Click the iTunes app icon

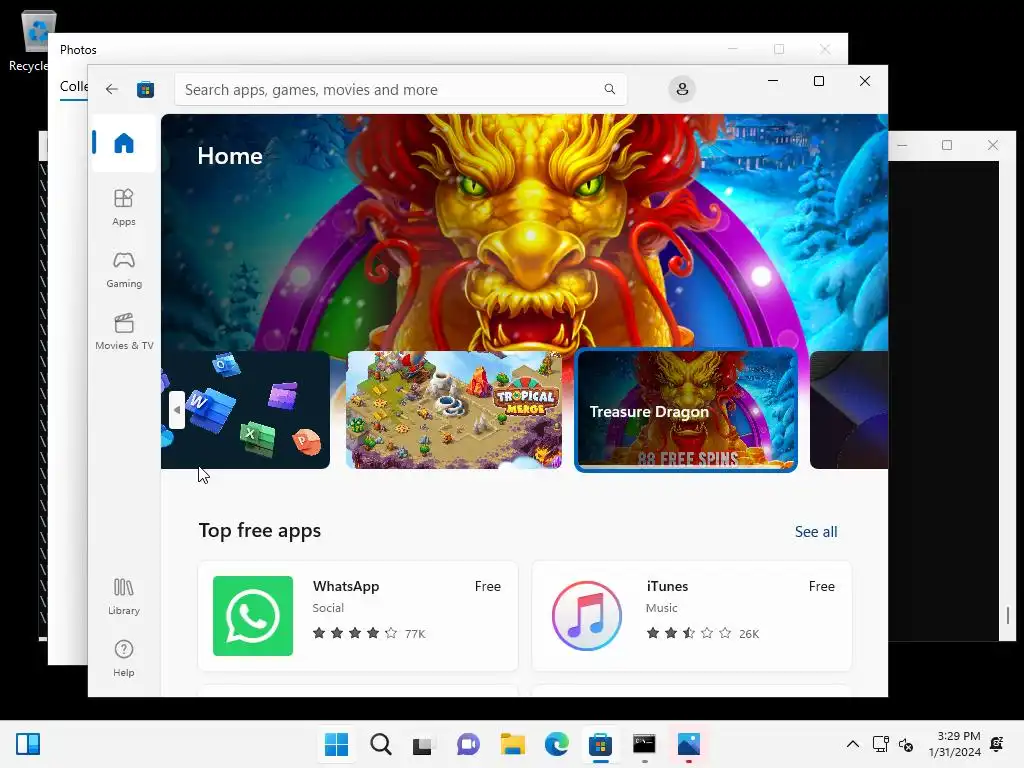(586, 616)
